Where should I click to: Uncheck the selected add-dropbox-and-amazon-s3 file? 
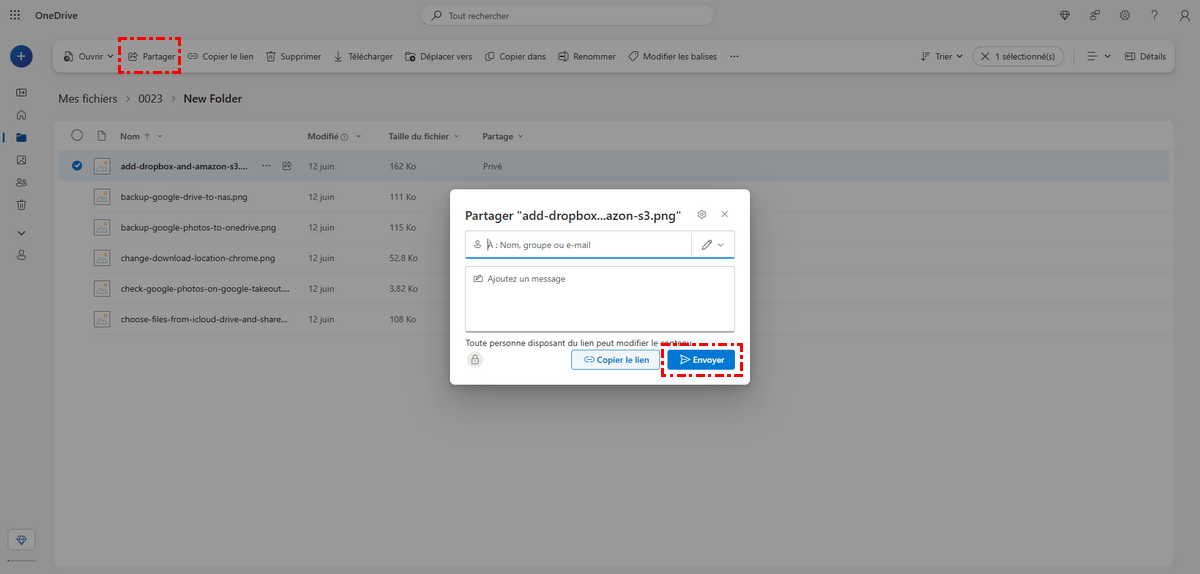click(x=77, y=166)
